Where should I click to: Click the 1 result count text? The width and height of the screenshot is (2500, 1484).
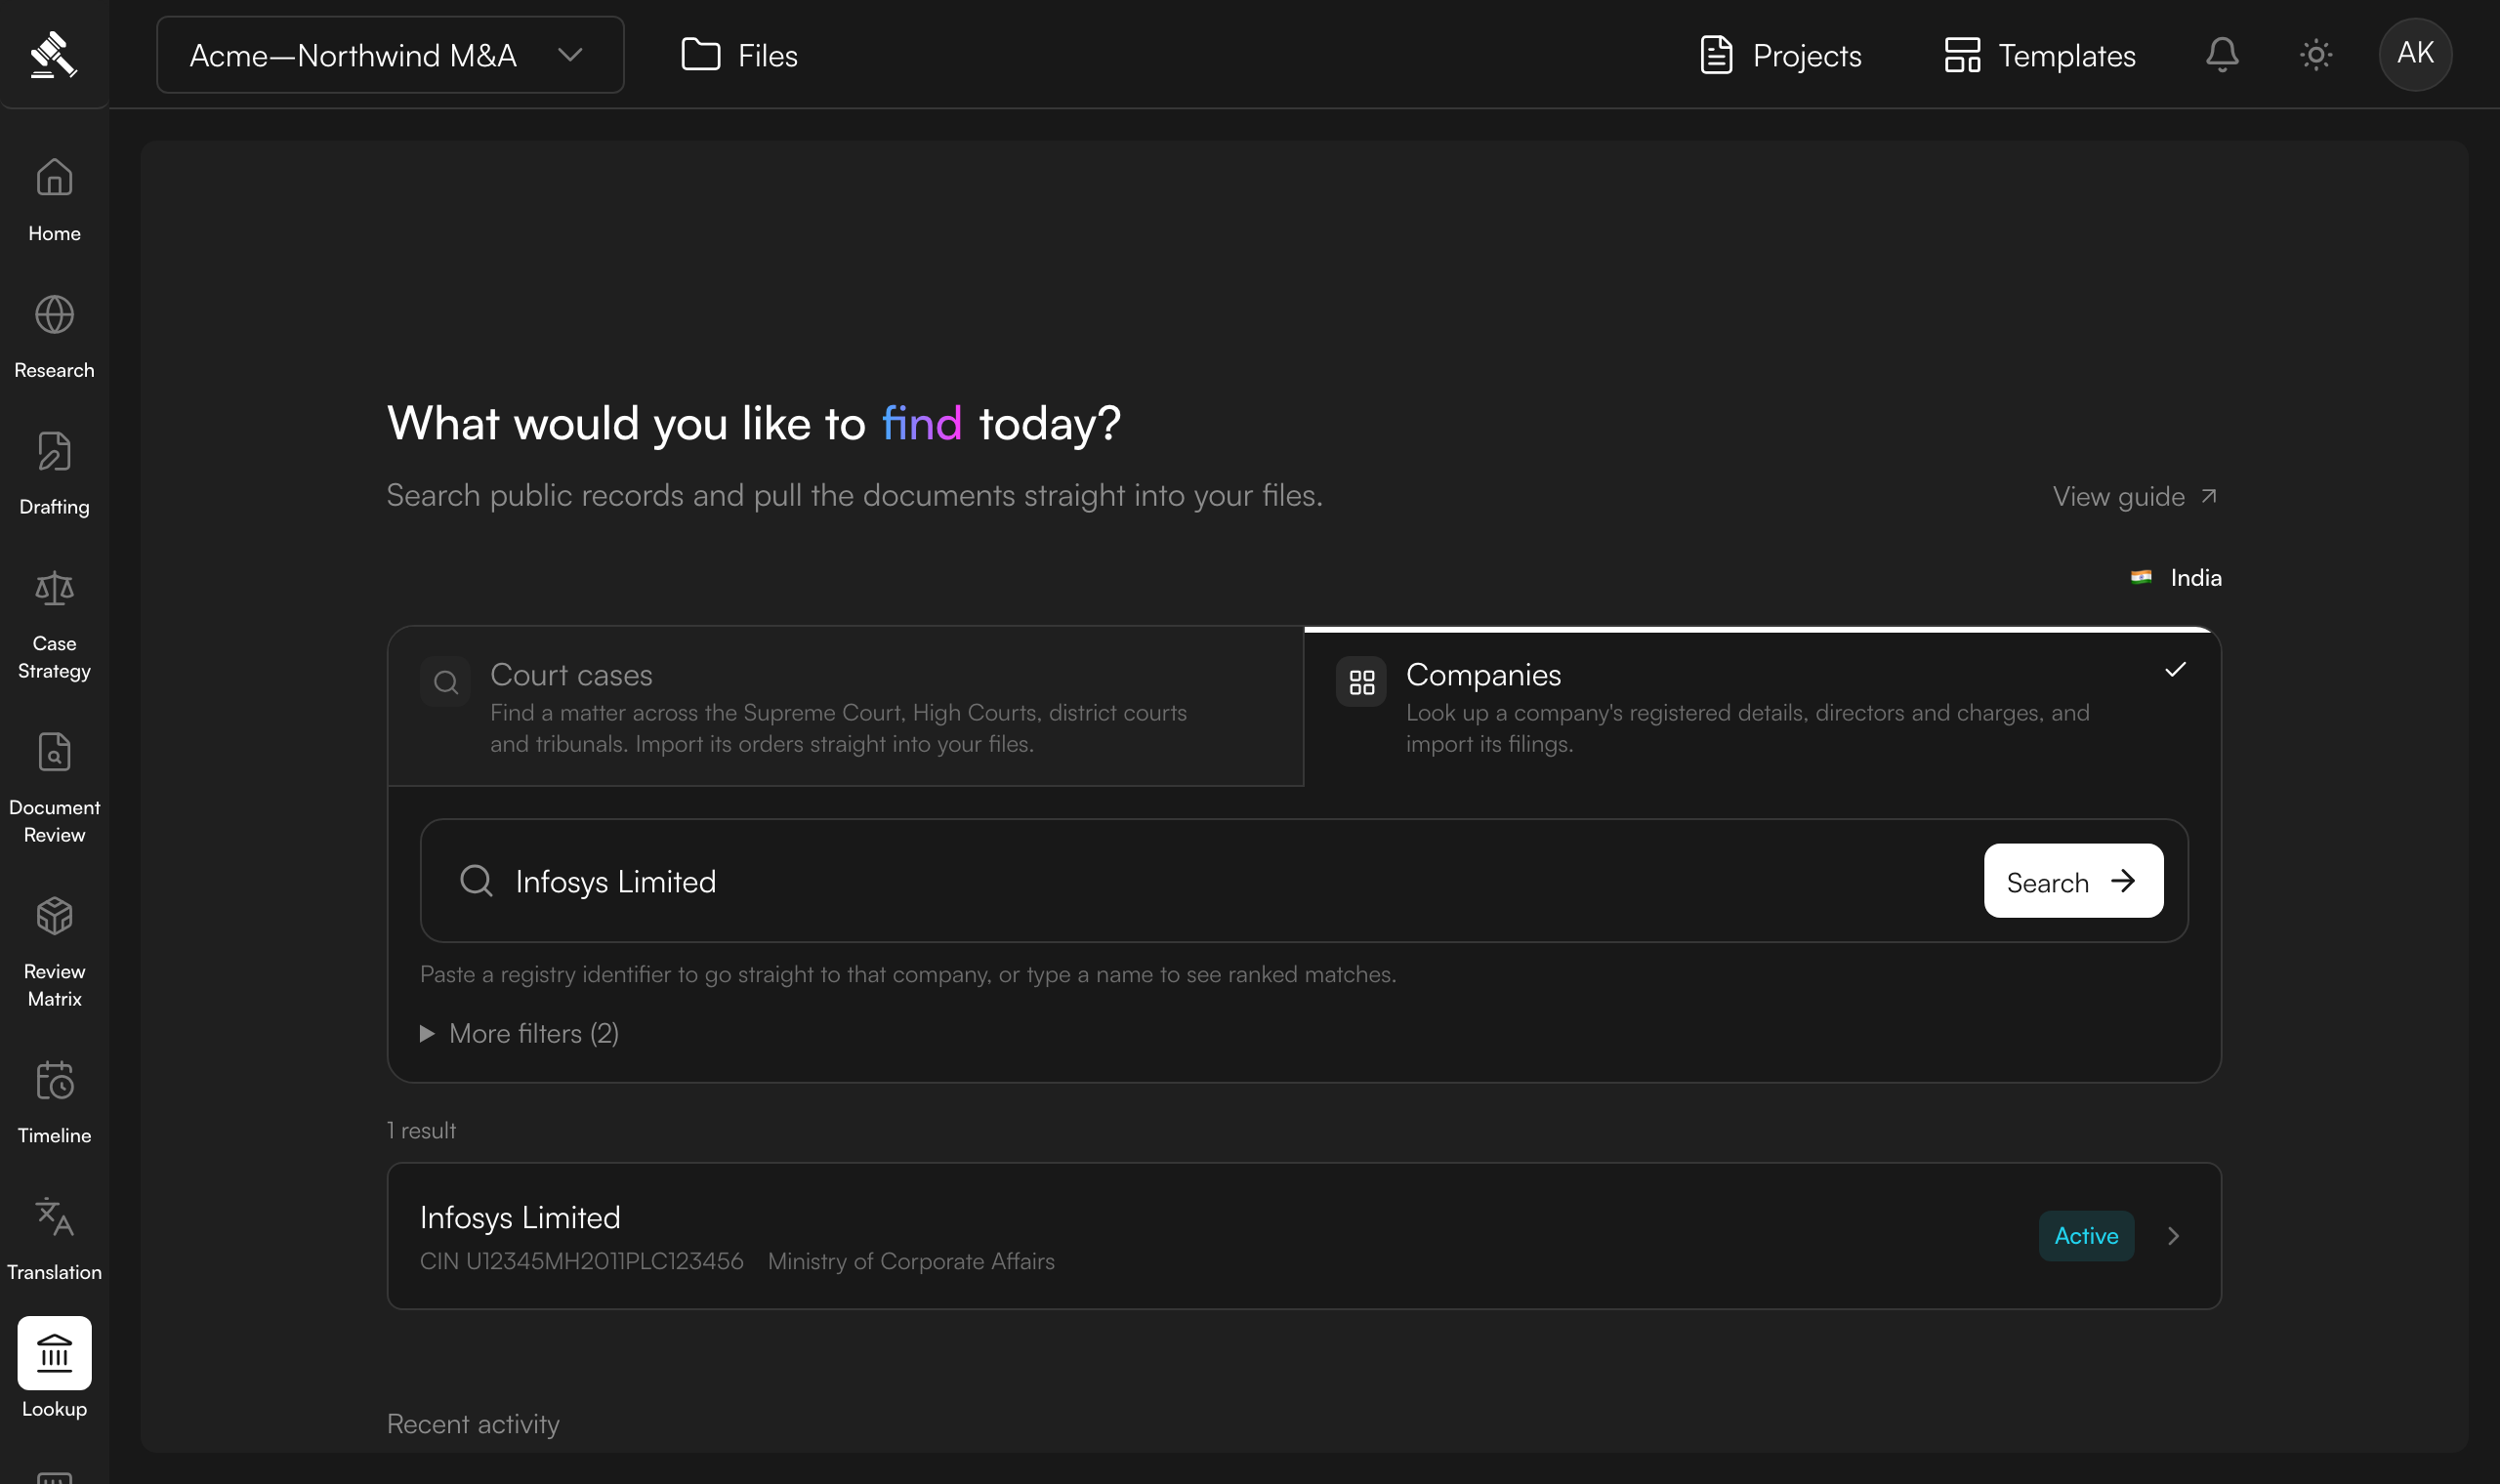[x=421, y=1130]
